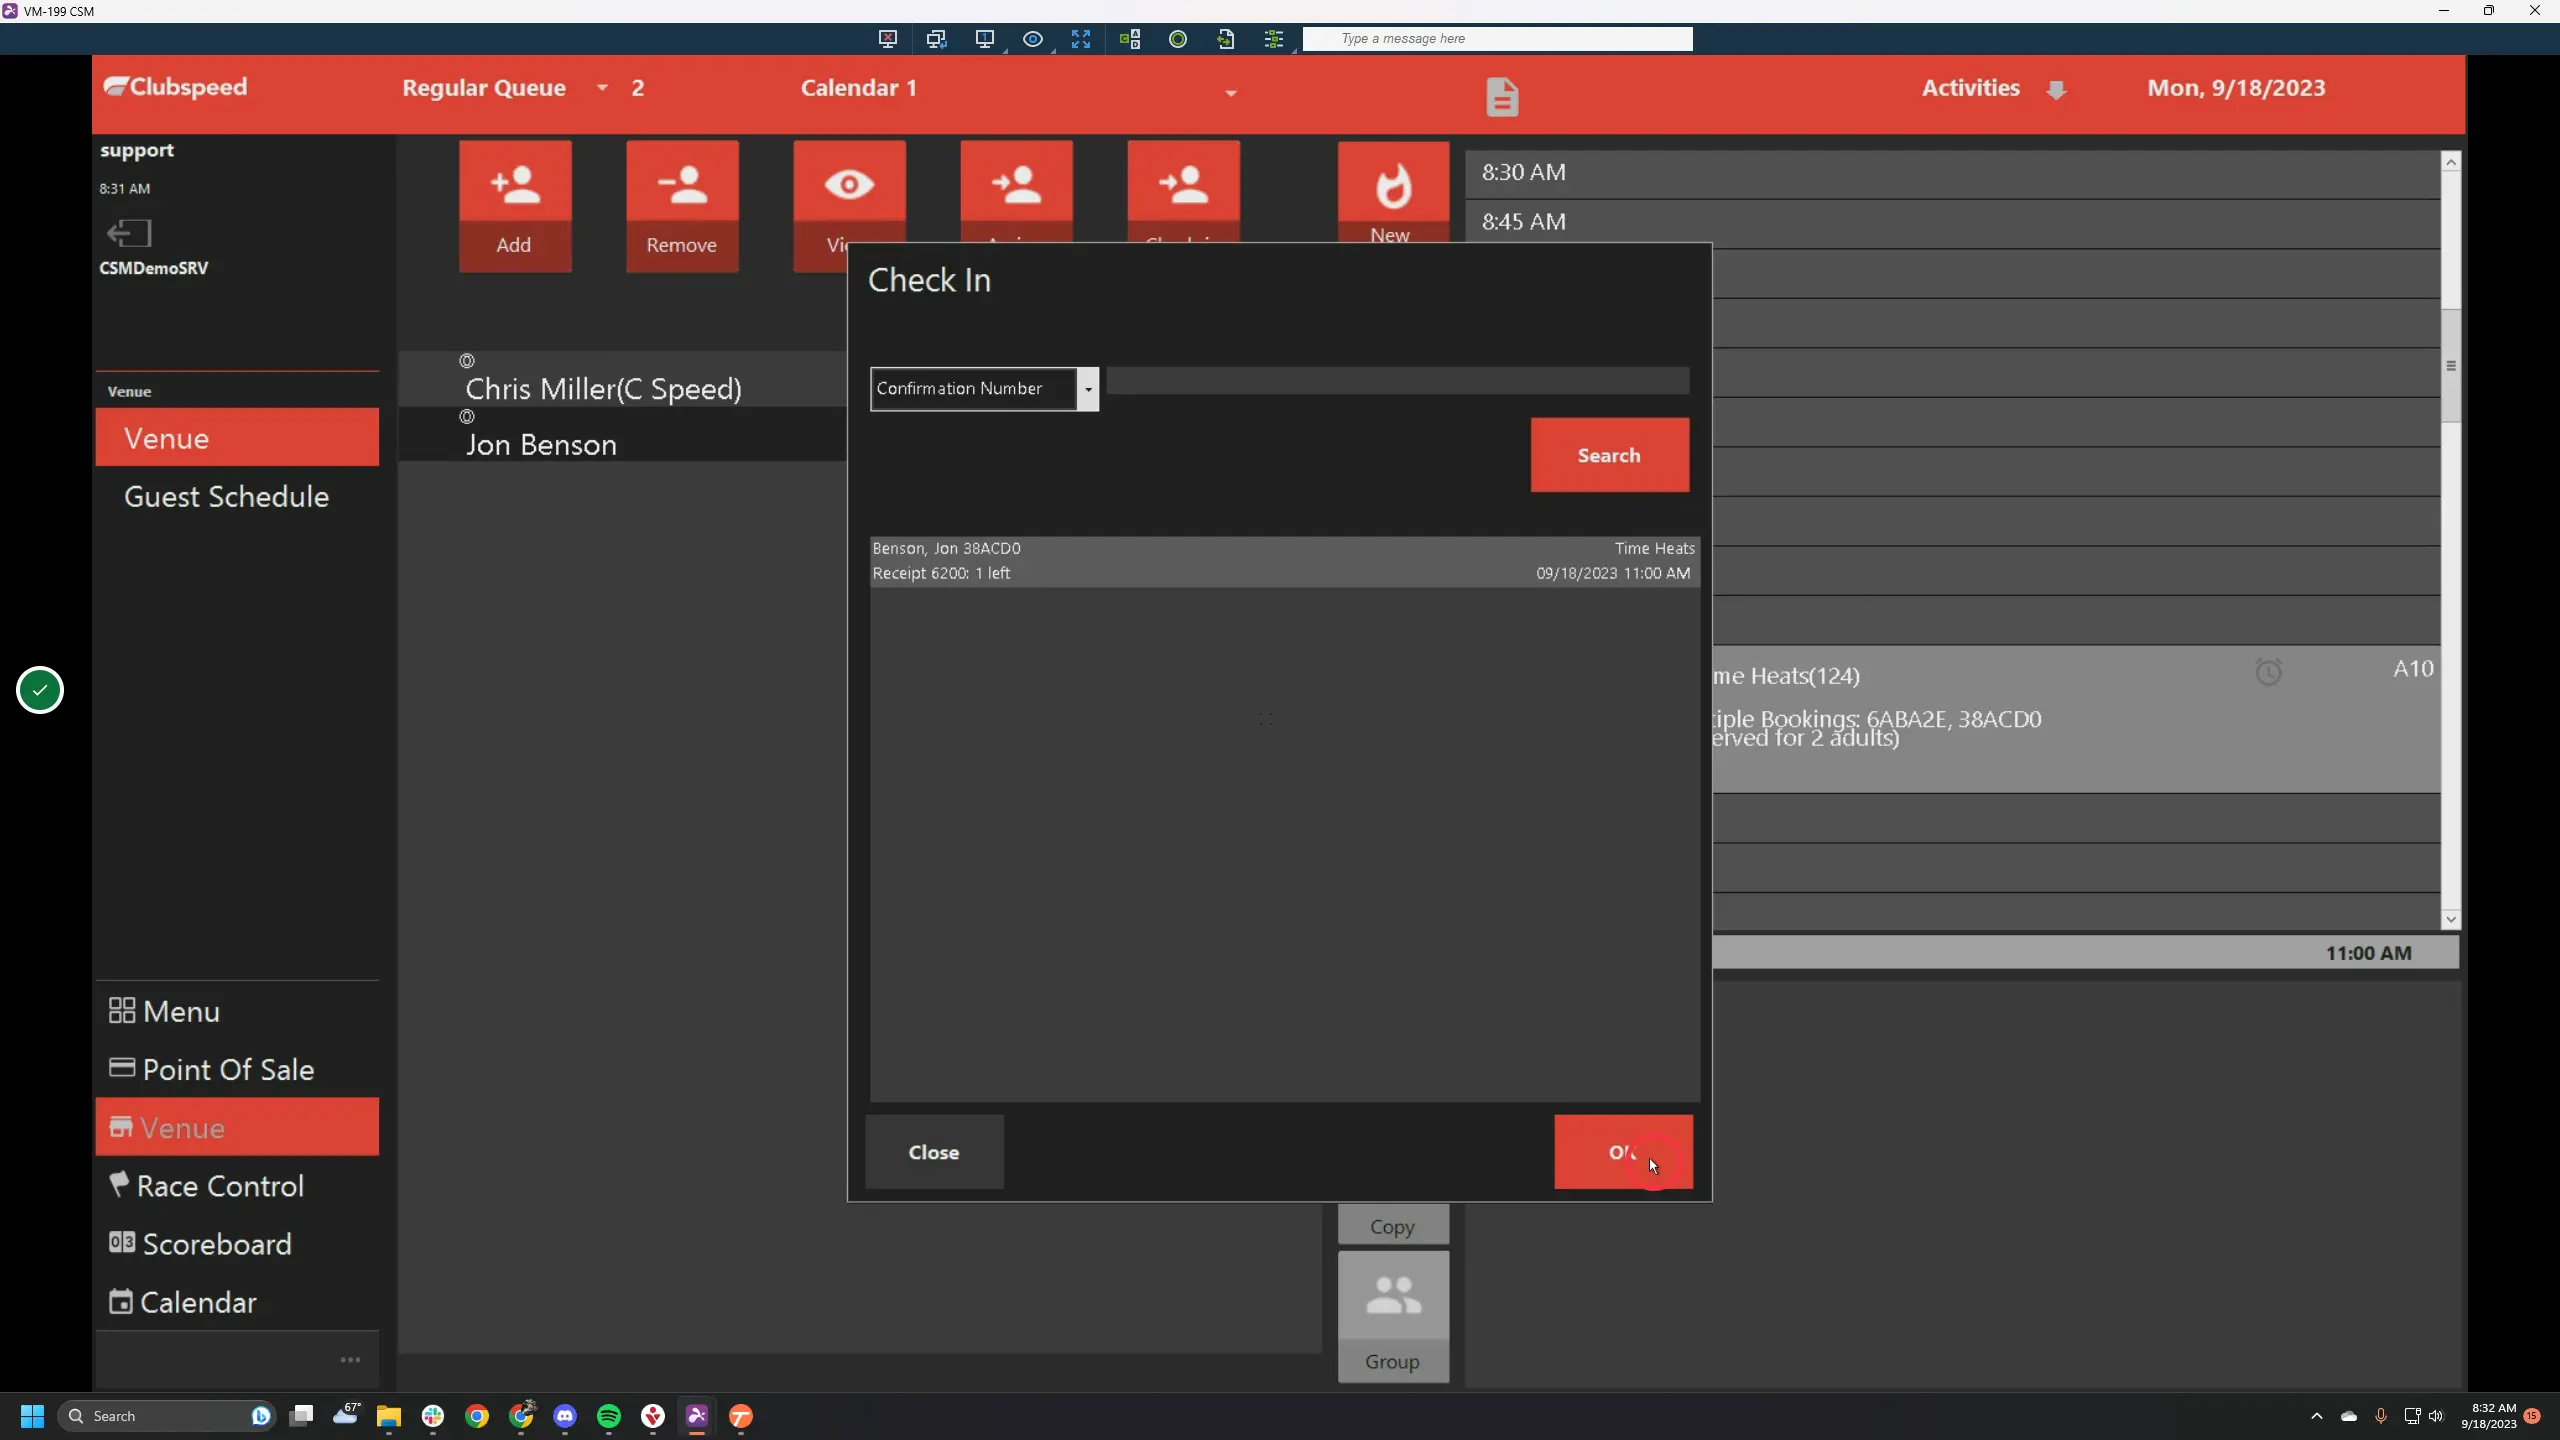This screenshot has width=2560, height=1440.
Task: Click the Slack icon in the taskbar
Action: pyautogui.click(x=433, y=1416)
